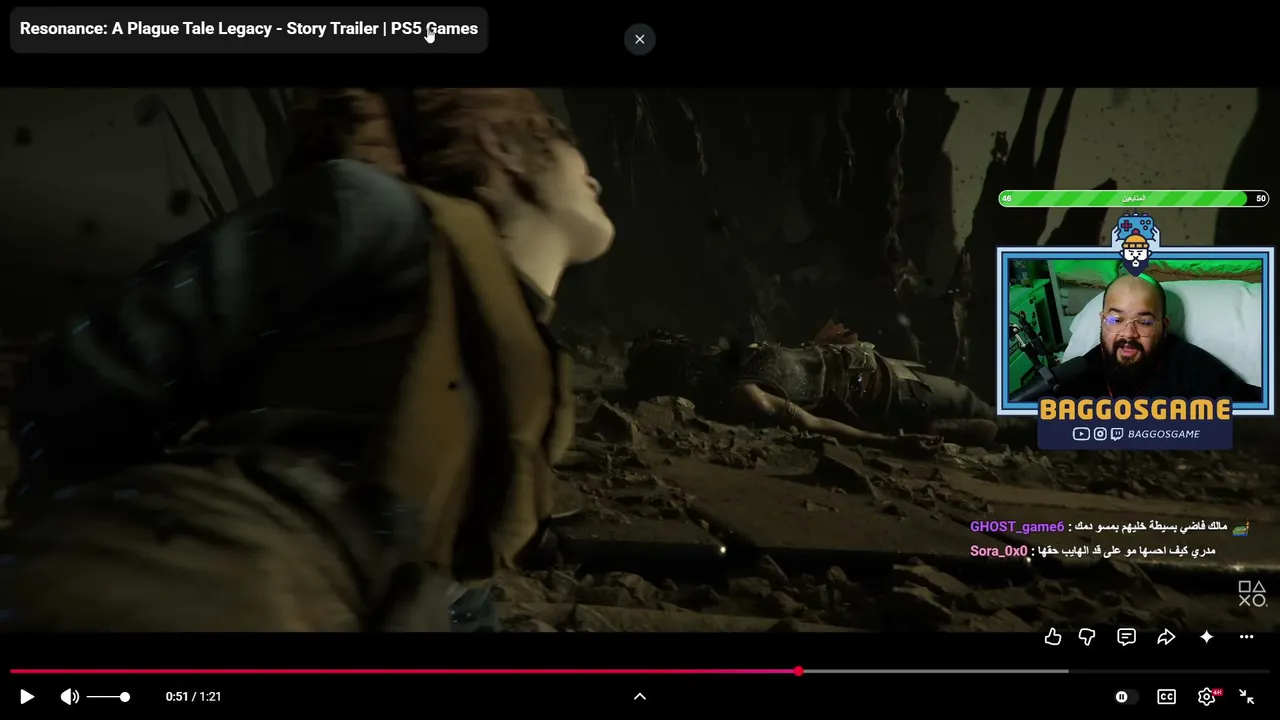Close the overlay with the X button
1280x720 pixels.
pos(640,39)
